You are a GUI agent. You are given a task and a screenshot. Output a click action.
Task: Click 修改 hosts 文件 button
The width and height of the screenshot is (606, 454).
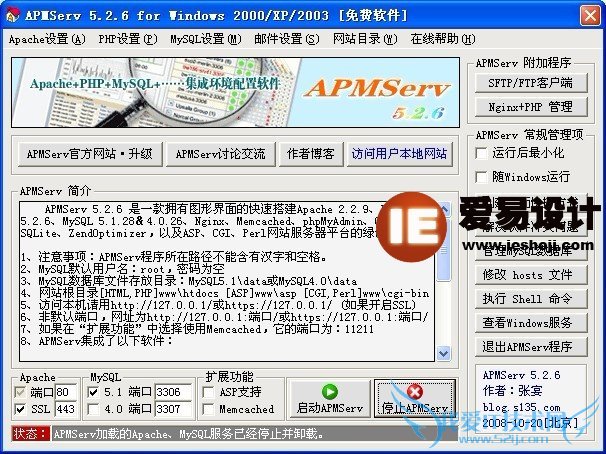pyautogui.click(x=531, y=275)
